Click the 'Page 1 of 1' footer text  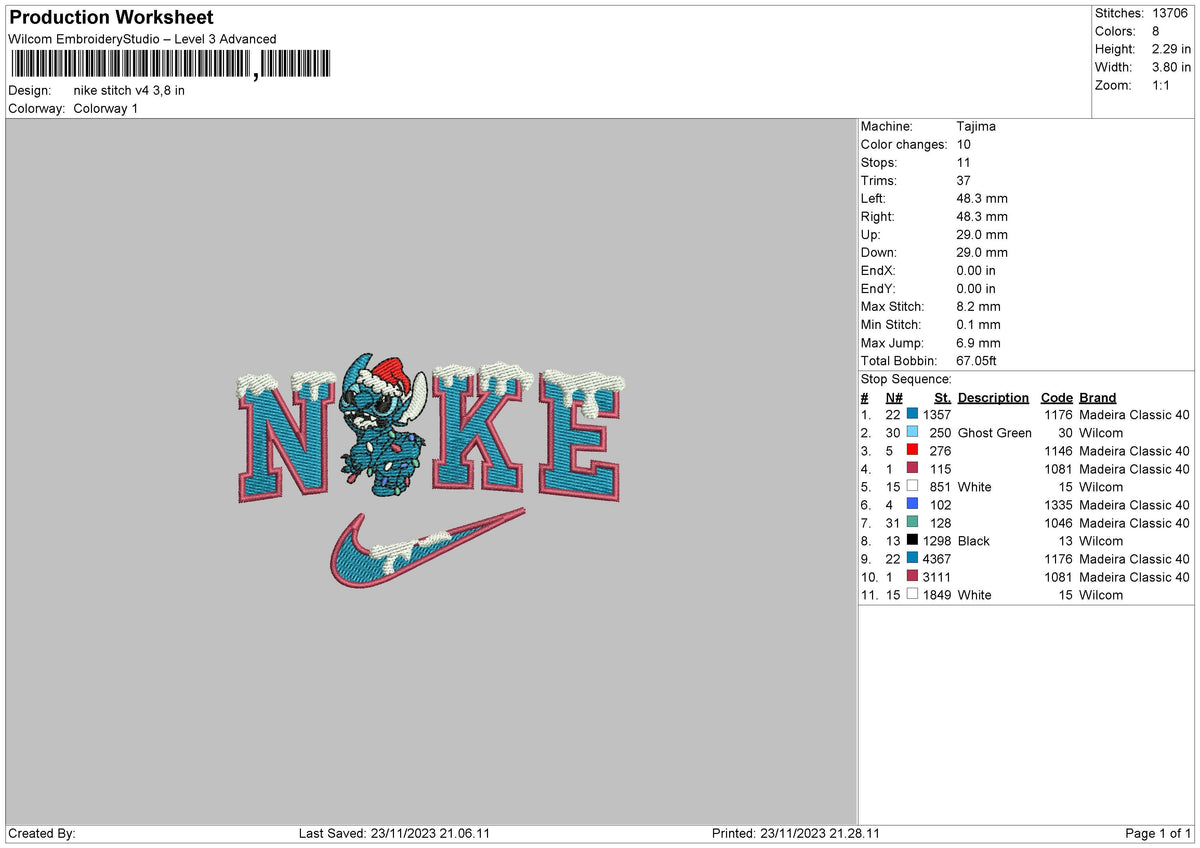(1158, 833)
